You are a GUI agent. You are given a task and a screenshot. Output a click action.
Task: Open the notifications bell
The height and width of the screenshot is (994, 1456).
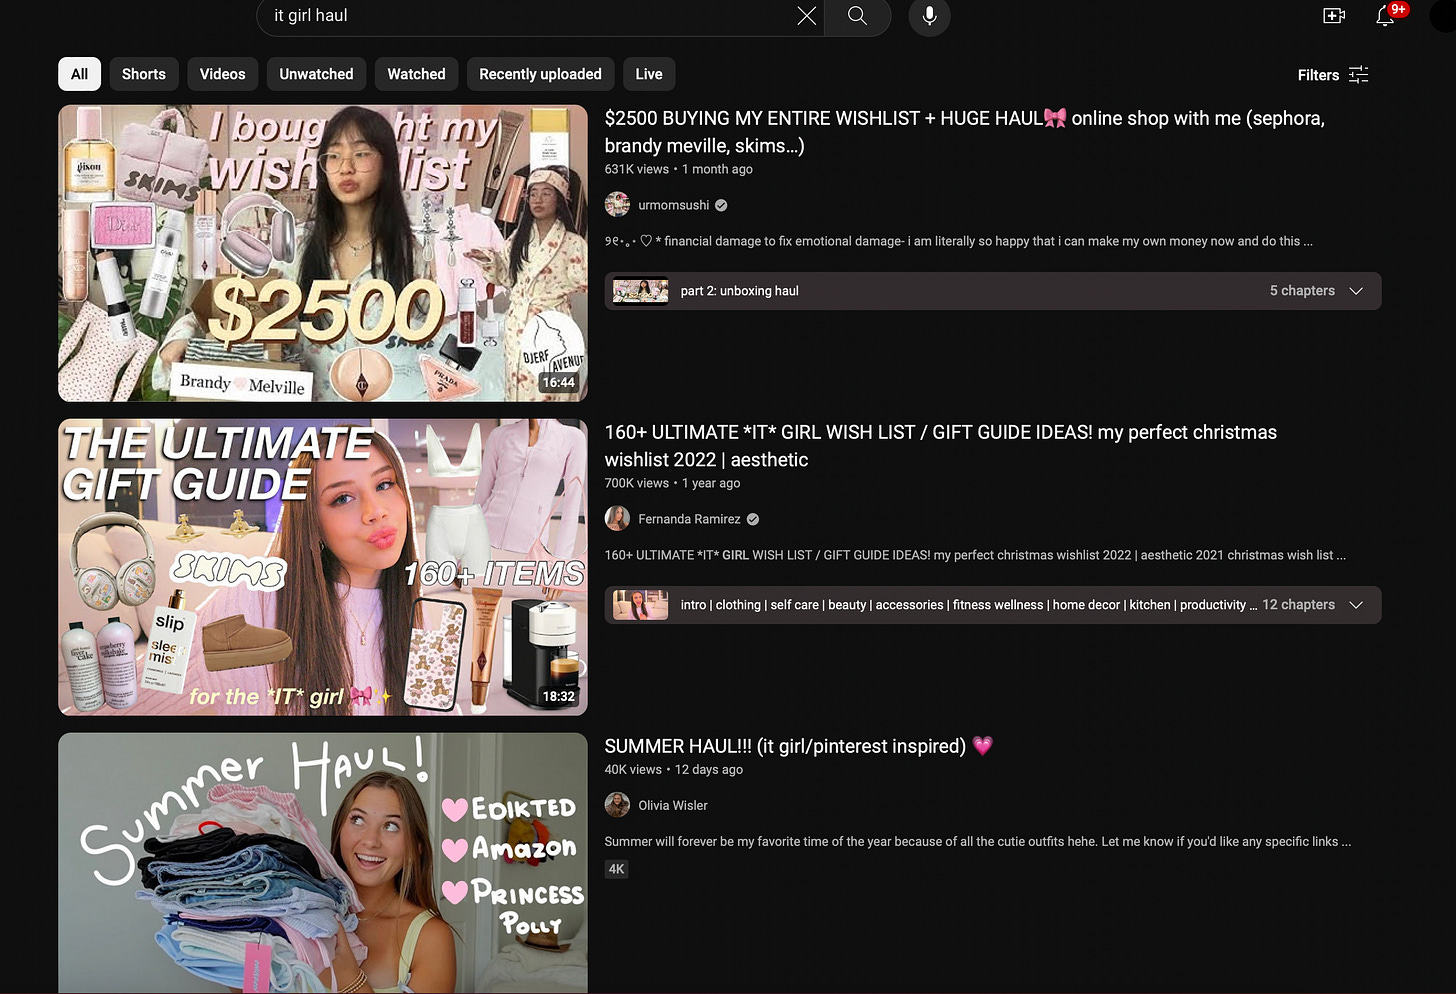pyautogui.click(x=1385, y=15)
